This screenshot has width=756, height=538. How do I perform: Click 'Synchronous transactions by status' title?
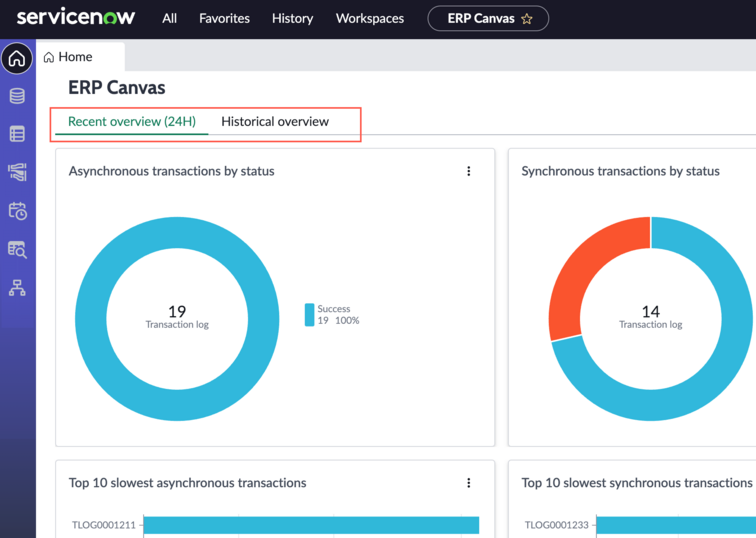[x=620, y=171]
